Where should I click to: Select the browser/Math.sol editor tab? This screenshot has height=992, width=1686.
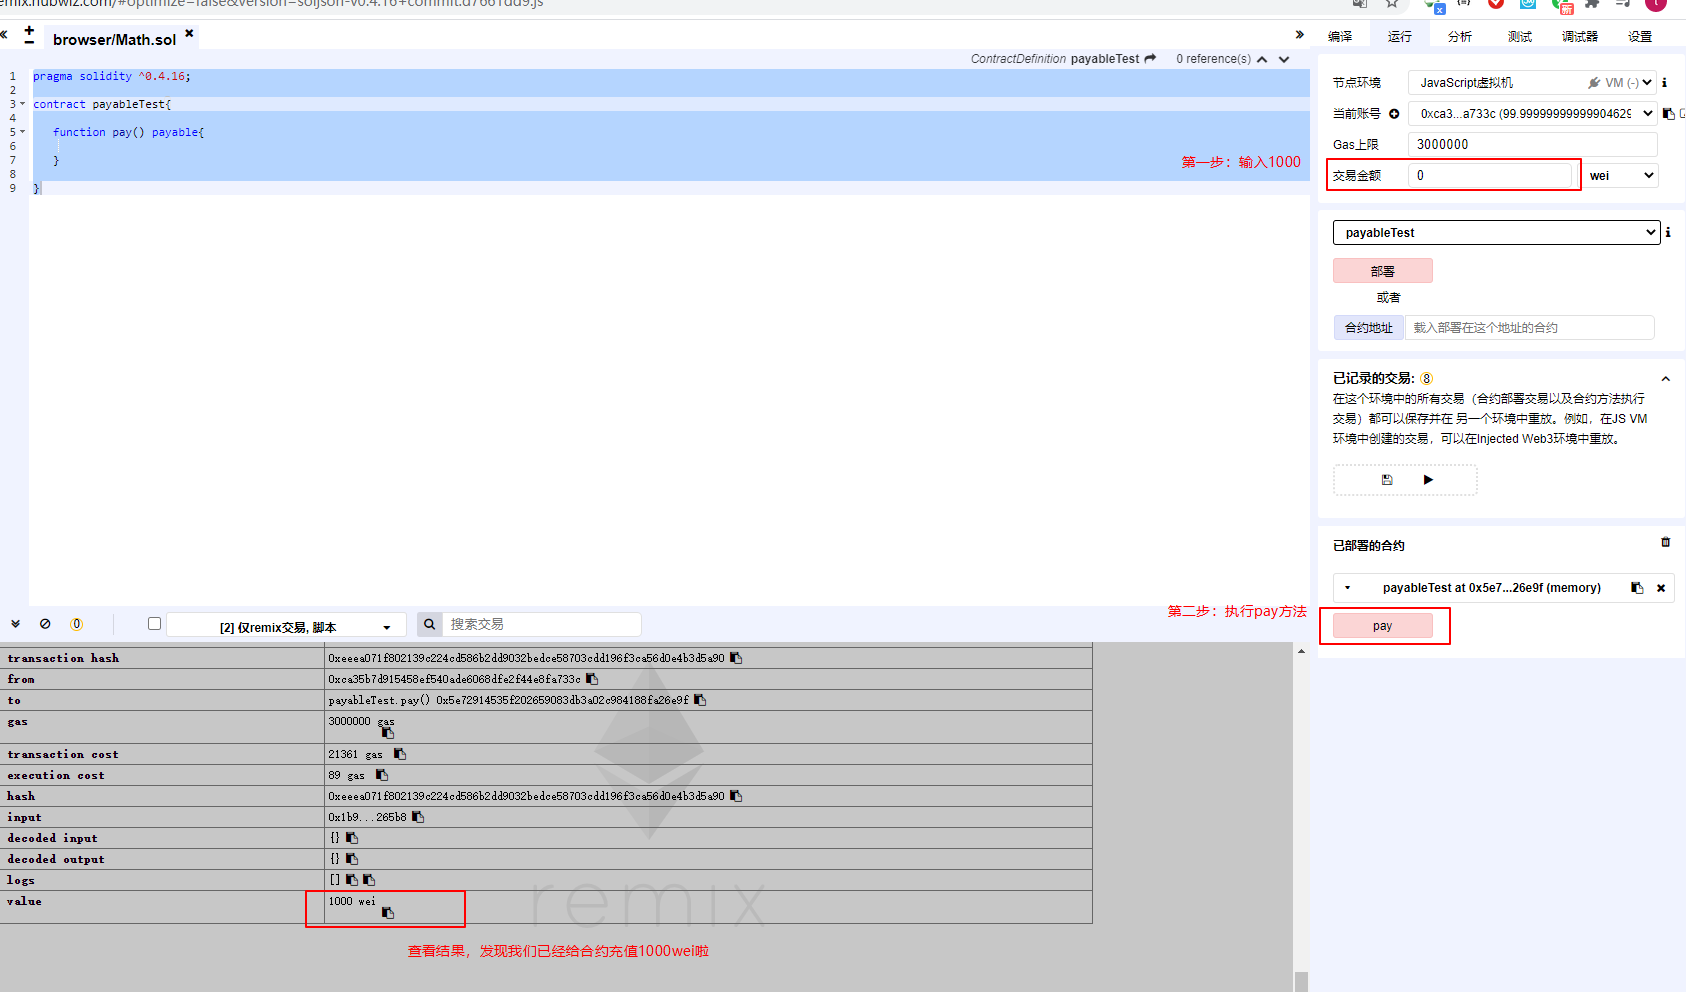coord(114,39)
